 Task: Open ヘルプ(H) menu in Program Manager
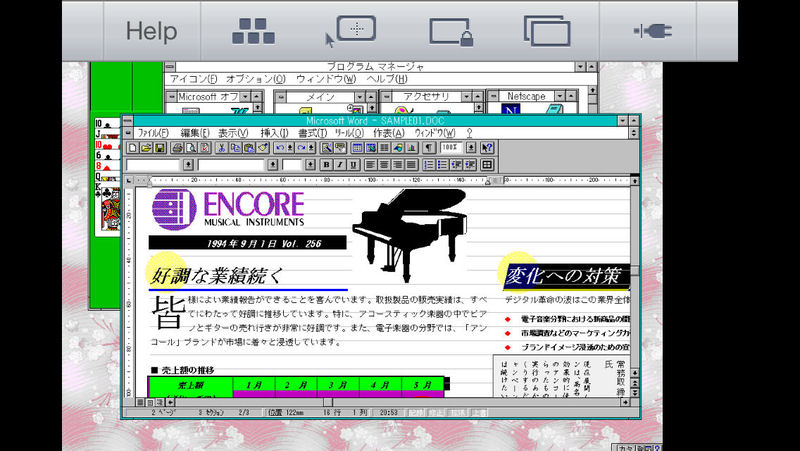point(387,79)
